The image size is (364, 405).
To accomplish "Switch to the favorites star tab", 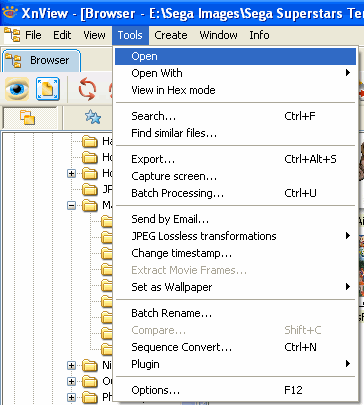I will (x=93, y=117).
